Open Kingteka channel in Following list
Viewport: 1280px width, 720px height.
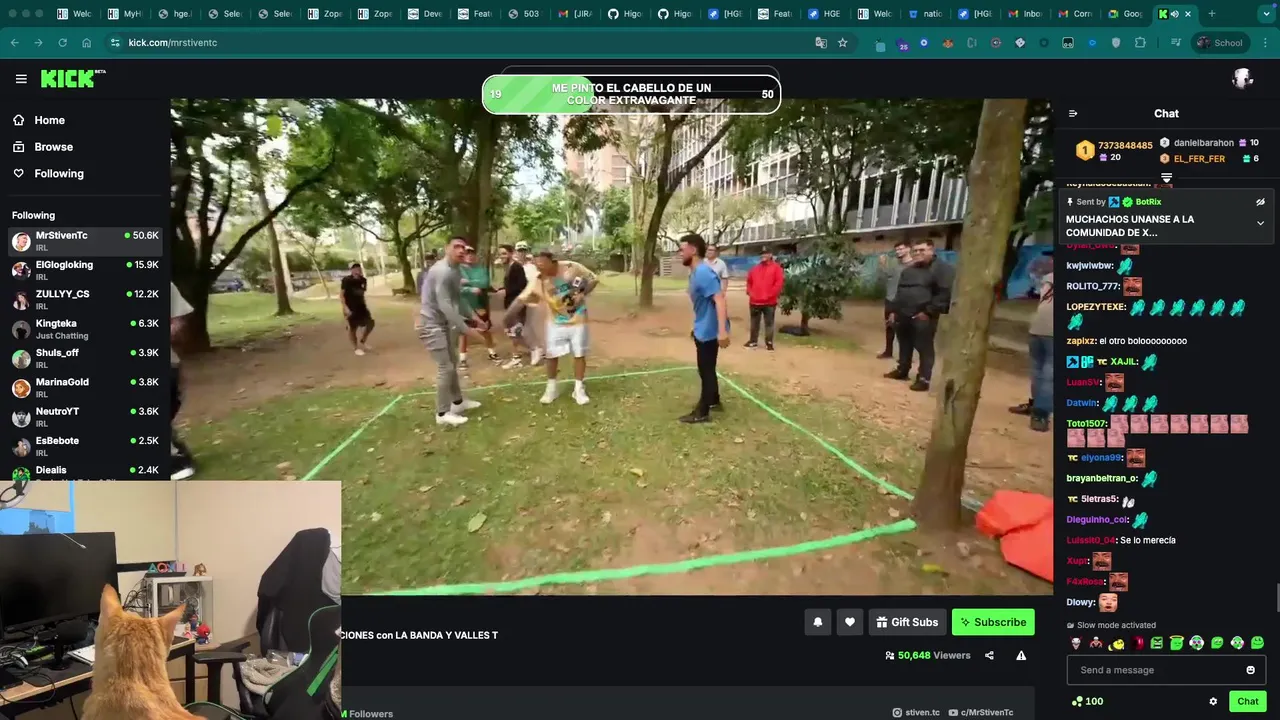click(x=85, y=329)
